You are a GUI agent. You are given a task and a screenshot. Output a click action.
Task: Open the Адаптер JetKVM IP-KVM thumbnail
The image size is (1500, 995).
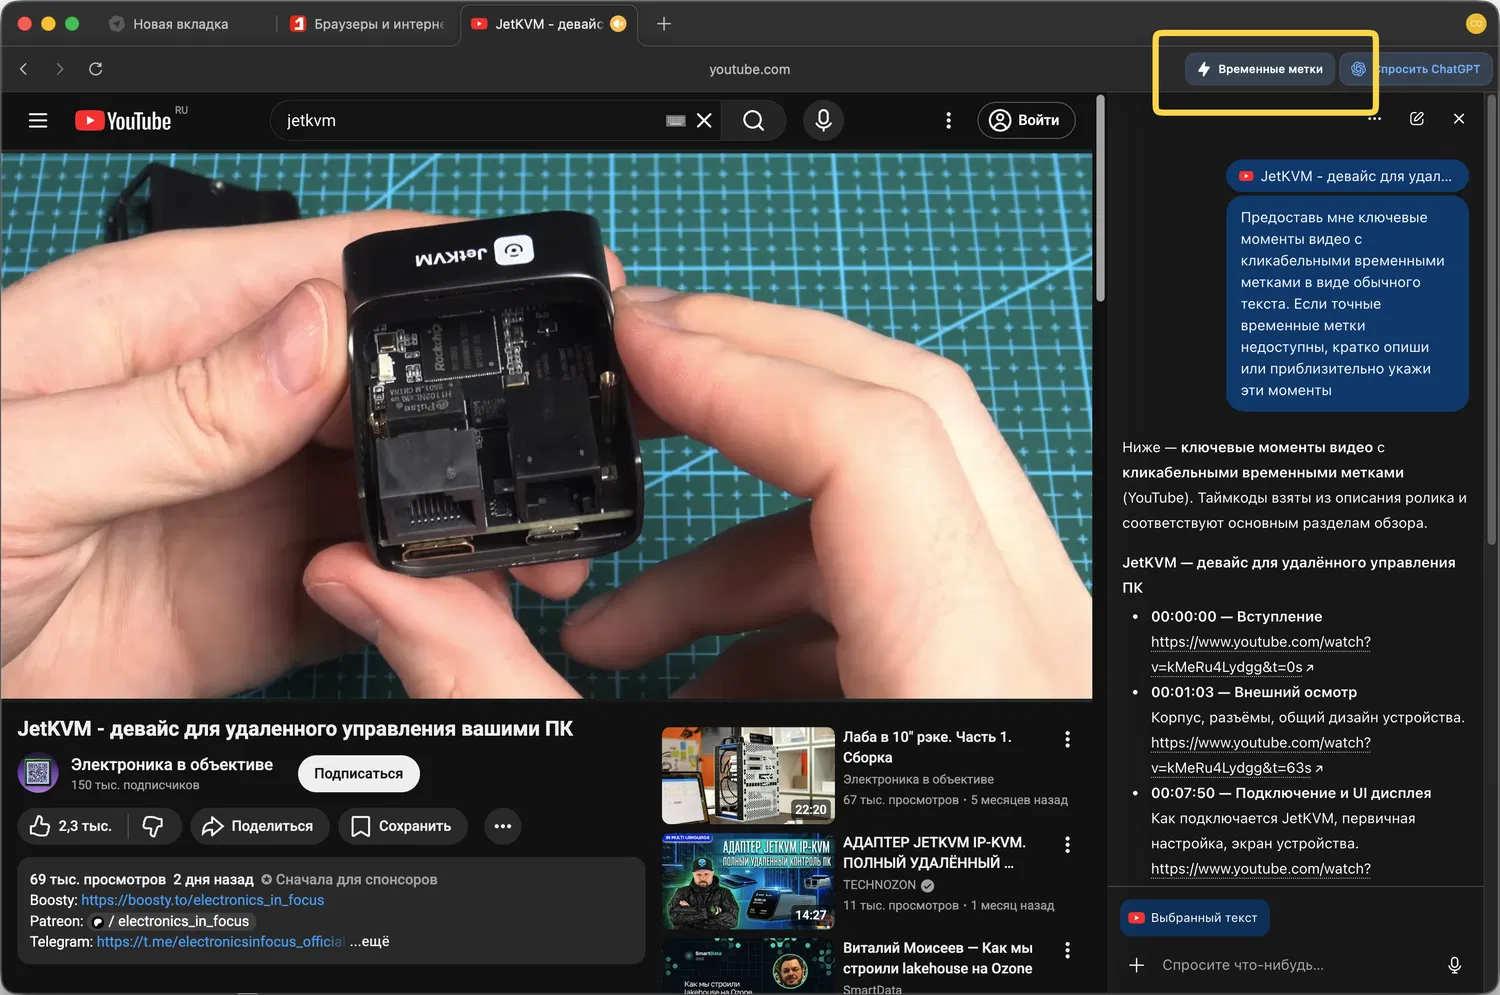click(748, 881)
